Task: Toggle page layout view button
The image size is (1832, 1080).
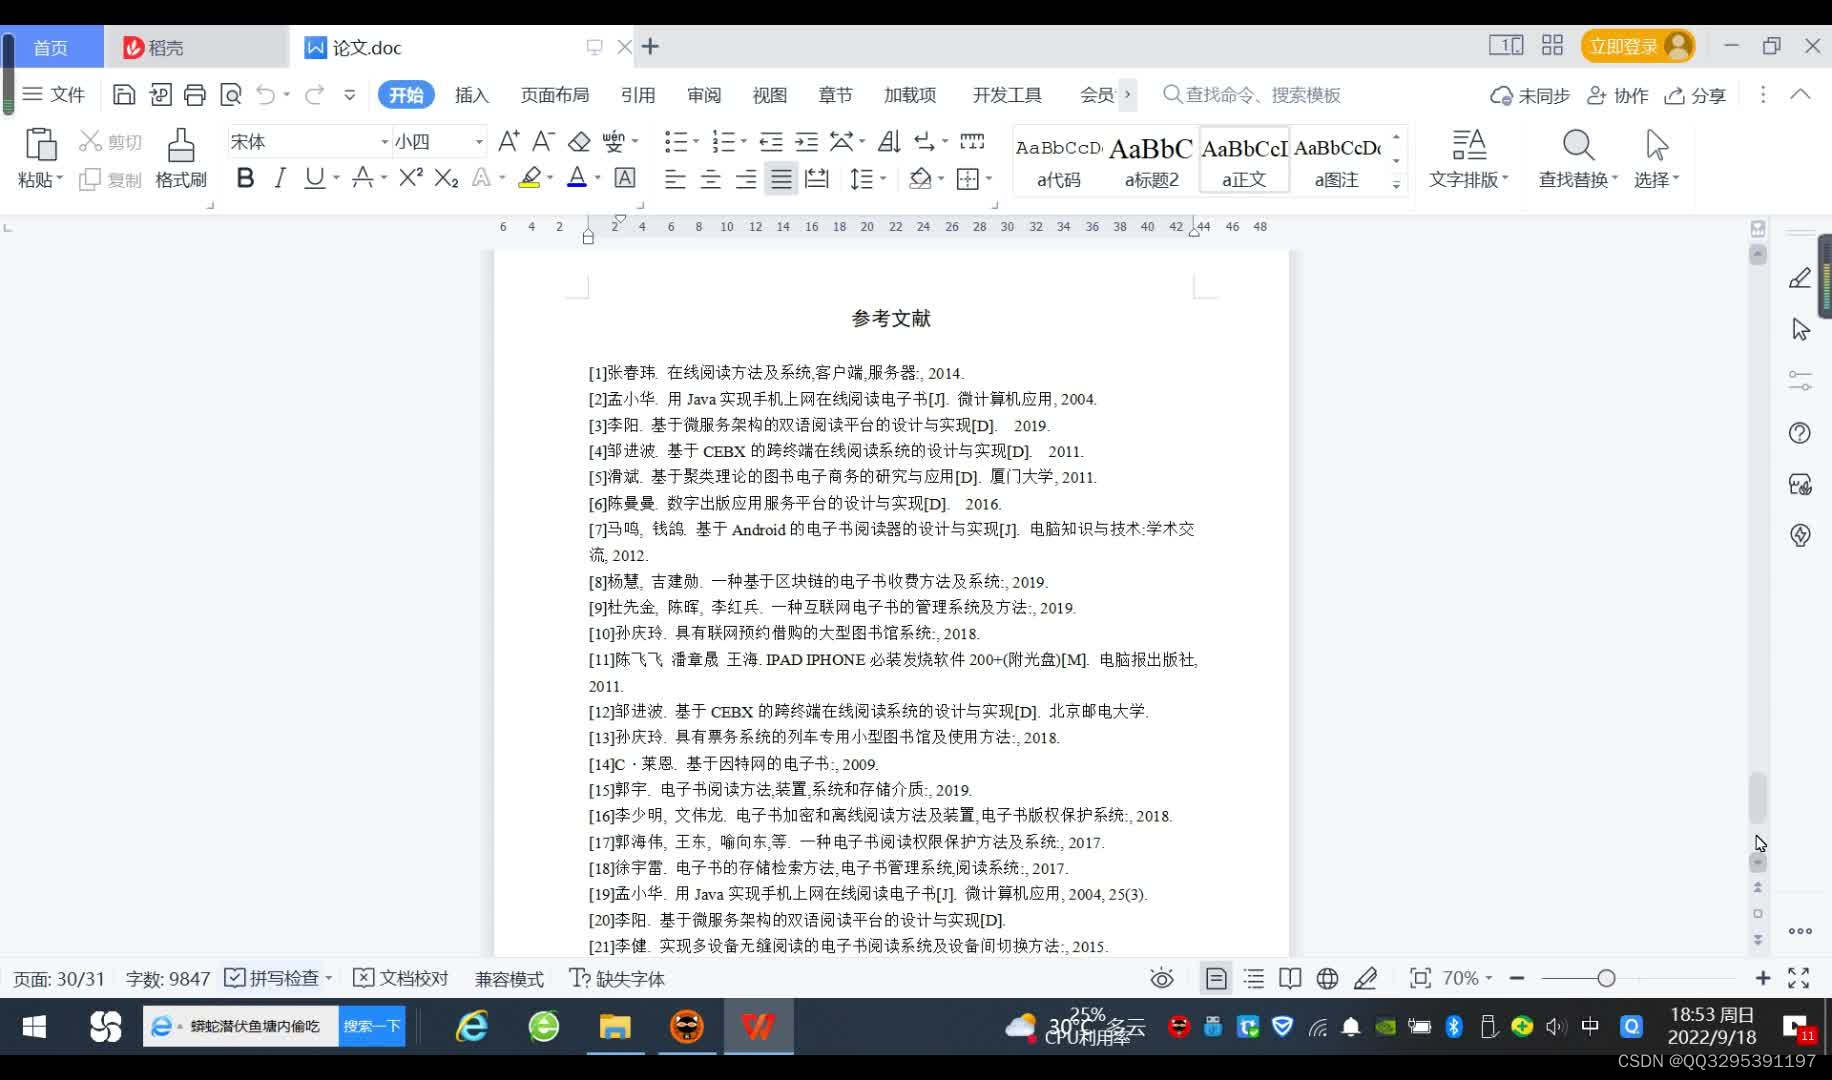Action: click(1216, 978)
